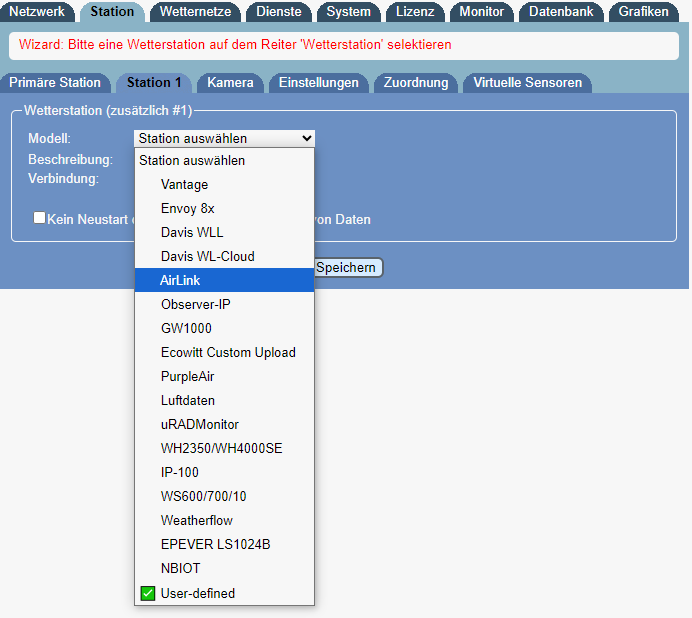The width and height of the screenshot is (692, 618).
Task: Select the Vantage station option
Action: coord(184,185)
